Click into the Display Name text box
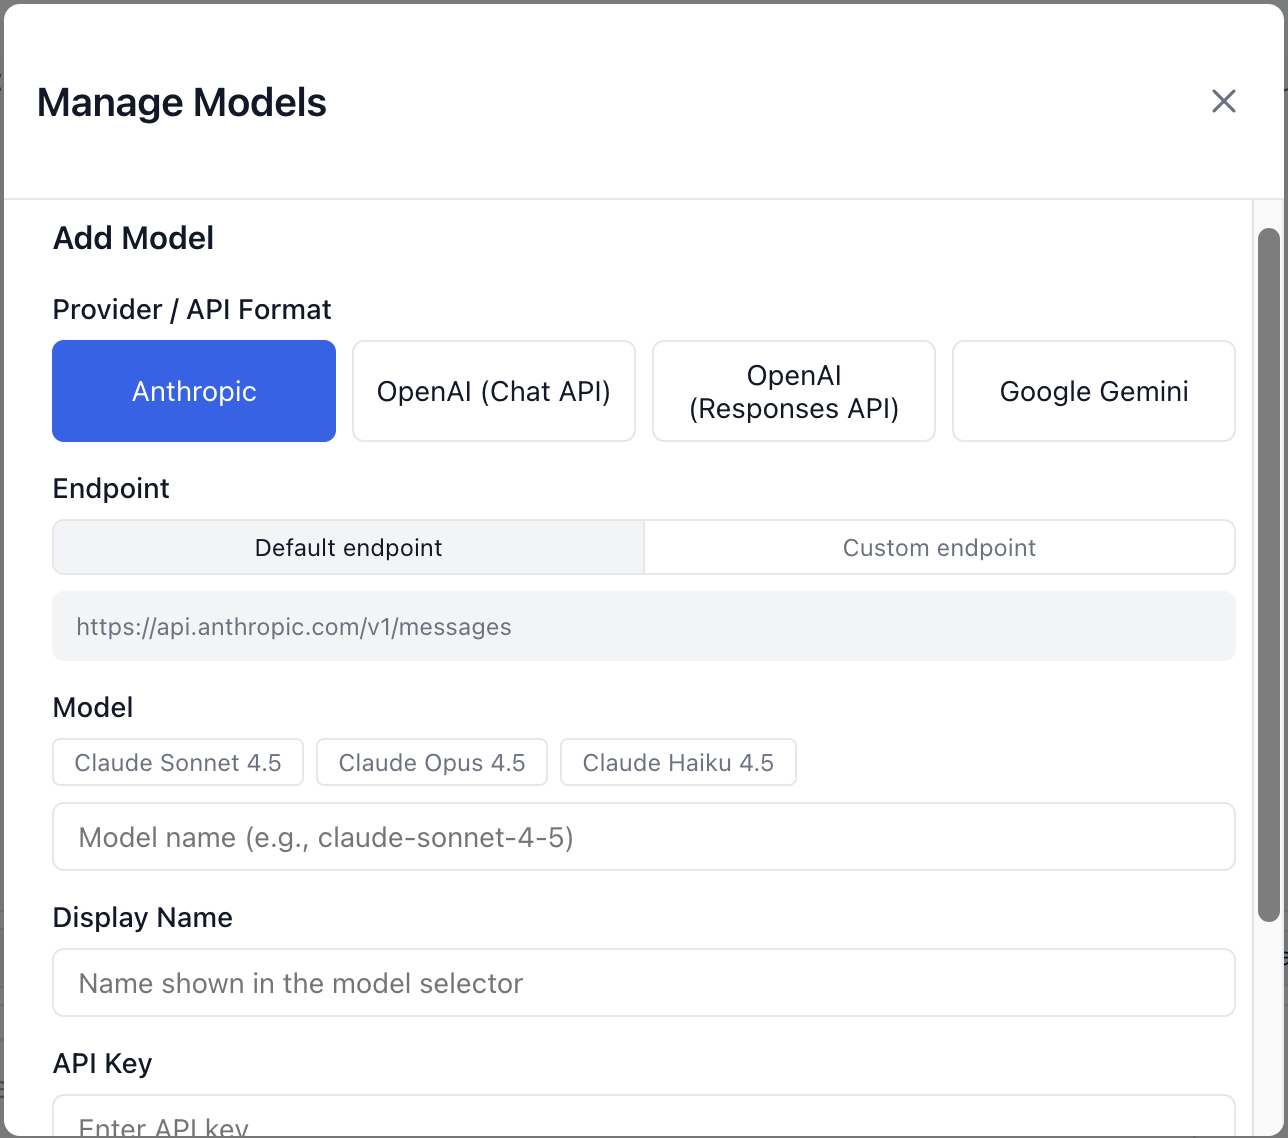 (x=644, y=983)
